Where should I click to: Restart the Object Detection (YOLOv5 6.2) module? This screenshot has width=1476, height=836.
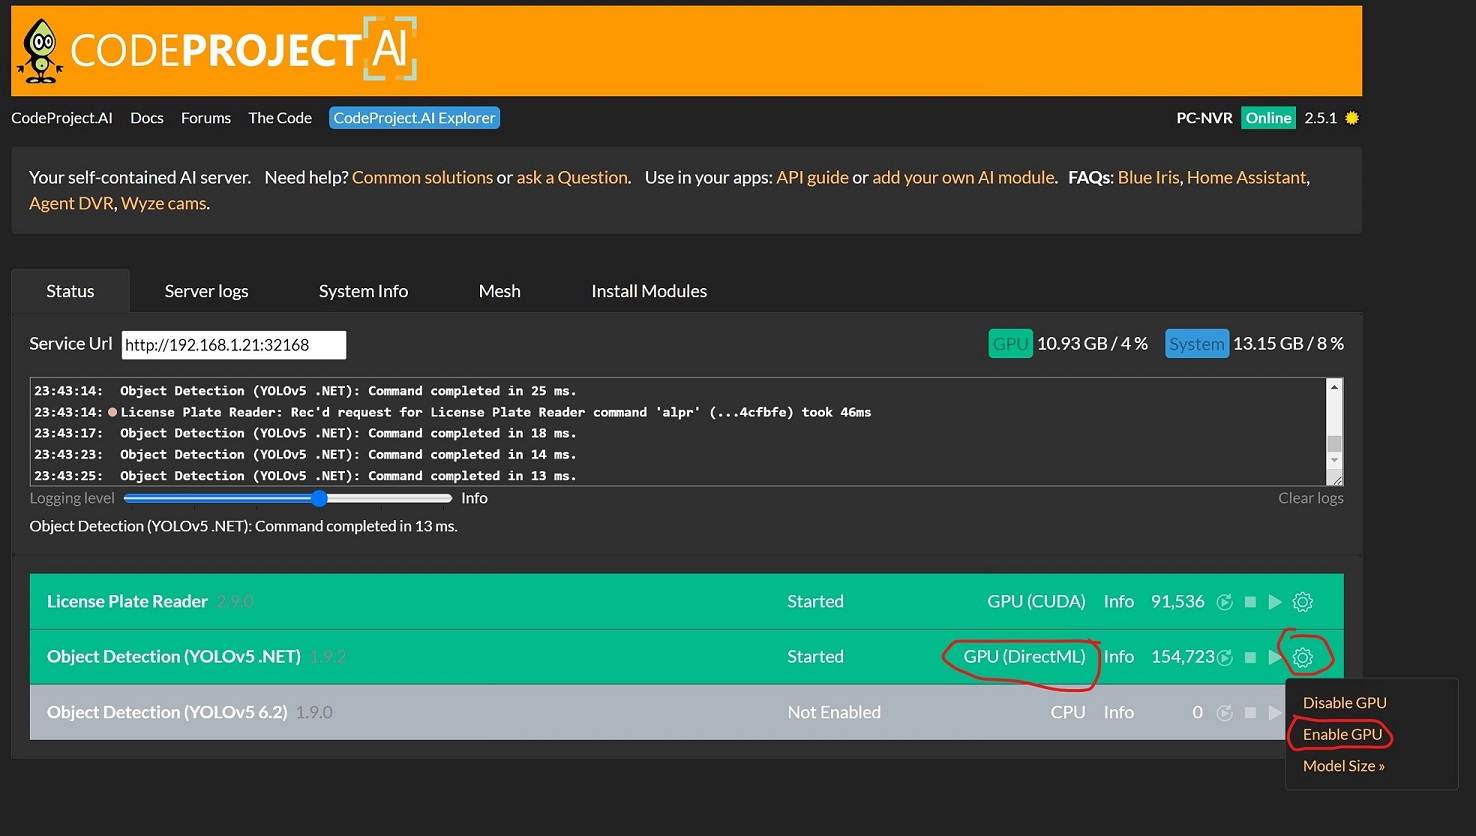coord(1224,713)
